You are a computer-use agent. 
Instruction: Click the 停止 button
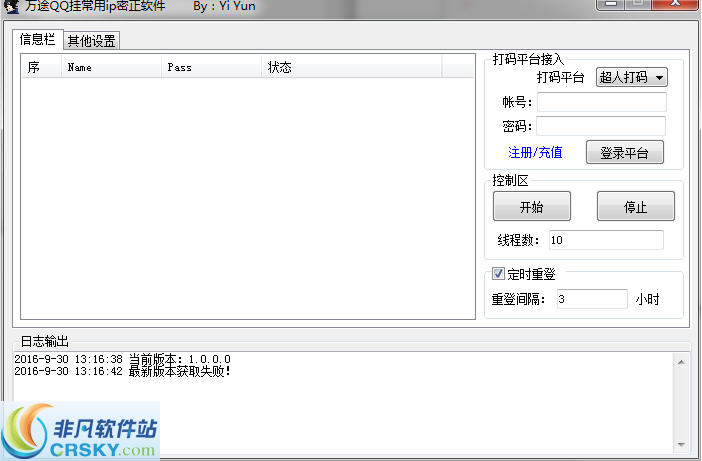[636, 206]
